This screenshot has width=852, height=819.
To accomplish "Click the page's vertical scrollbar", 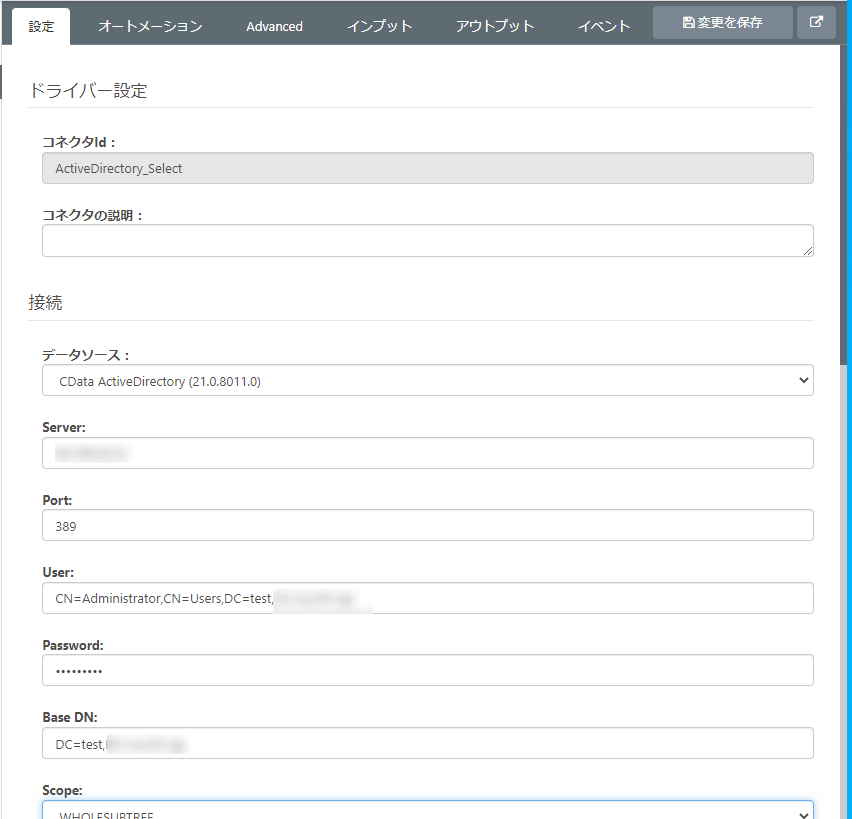I will 845,200.
